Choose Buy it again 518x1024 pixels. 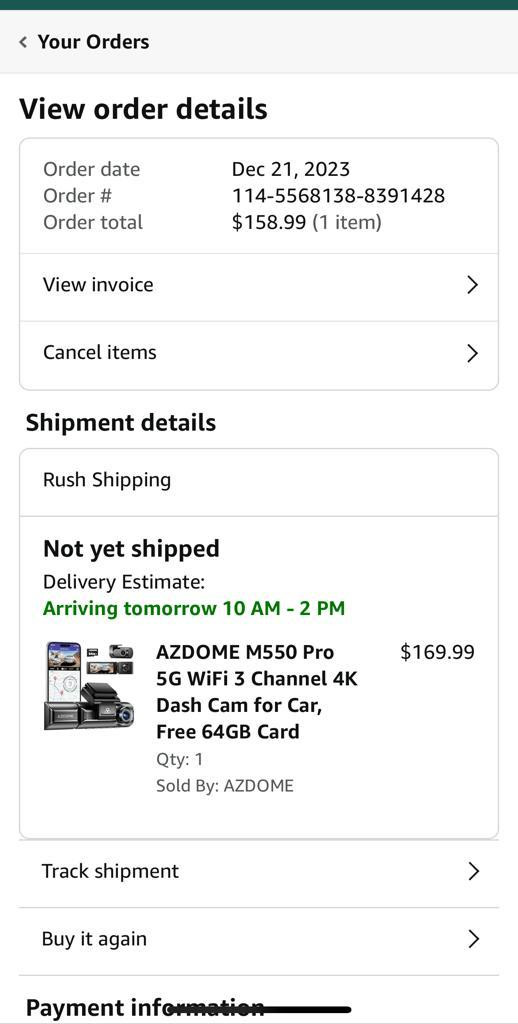pyautogui.click(x=259, y=940)
